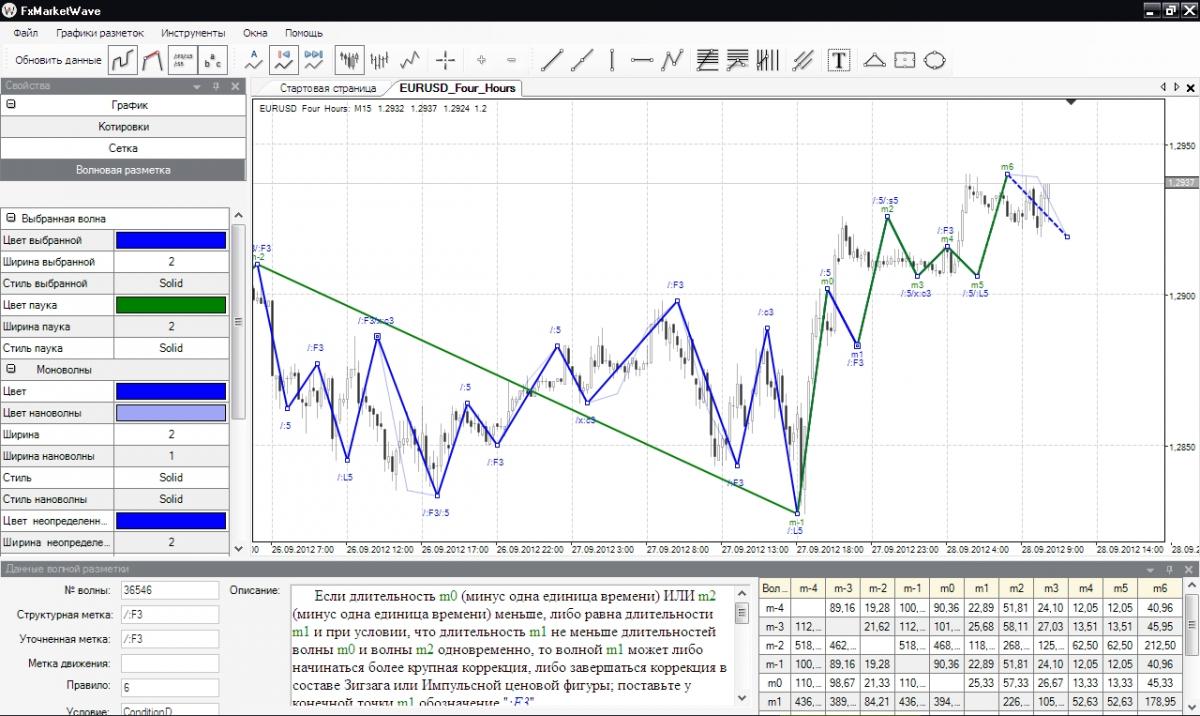Click the green 'Цвет паука' color swatch
This screenshot has width=1200, height=716.
[170, 305]
